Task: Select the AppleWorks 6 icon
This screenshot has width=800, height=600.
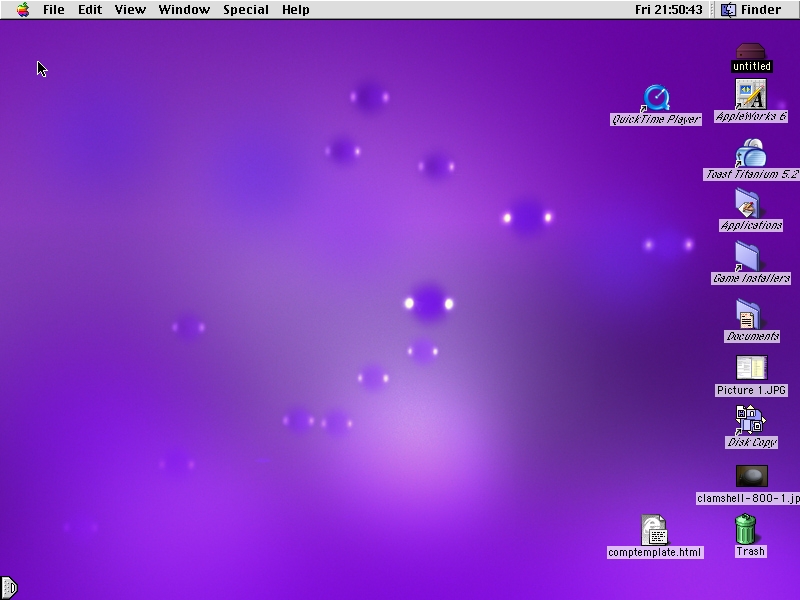Action: tap(751, 95)
